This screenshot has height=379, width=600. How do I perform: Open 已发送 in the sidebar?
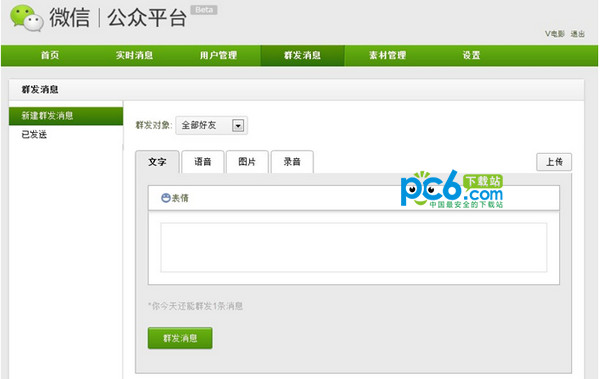click(x=34, y=135)
